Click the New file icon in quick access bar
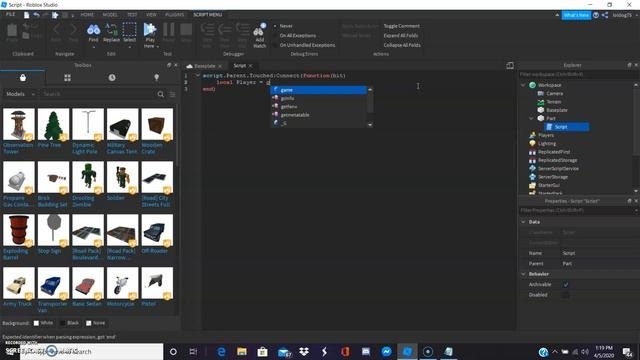This screenshot has height=360, width=640. pyautogui.click(x=27, y=15)
